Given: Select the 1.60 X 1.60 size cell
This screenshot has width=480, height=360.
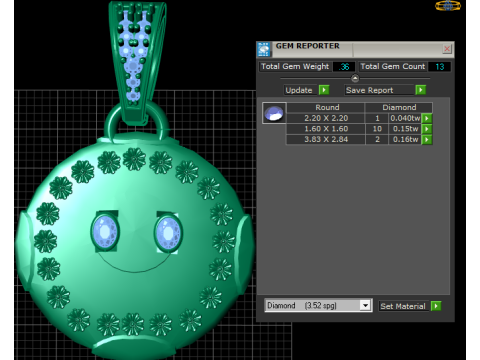Looking at the screenshot, I should [x=326, y=129].
